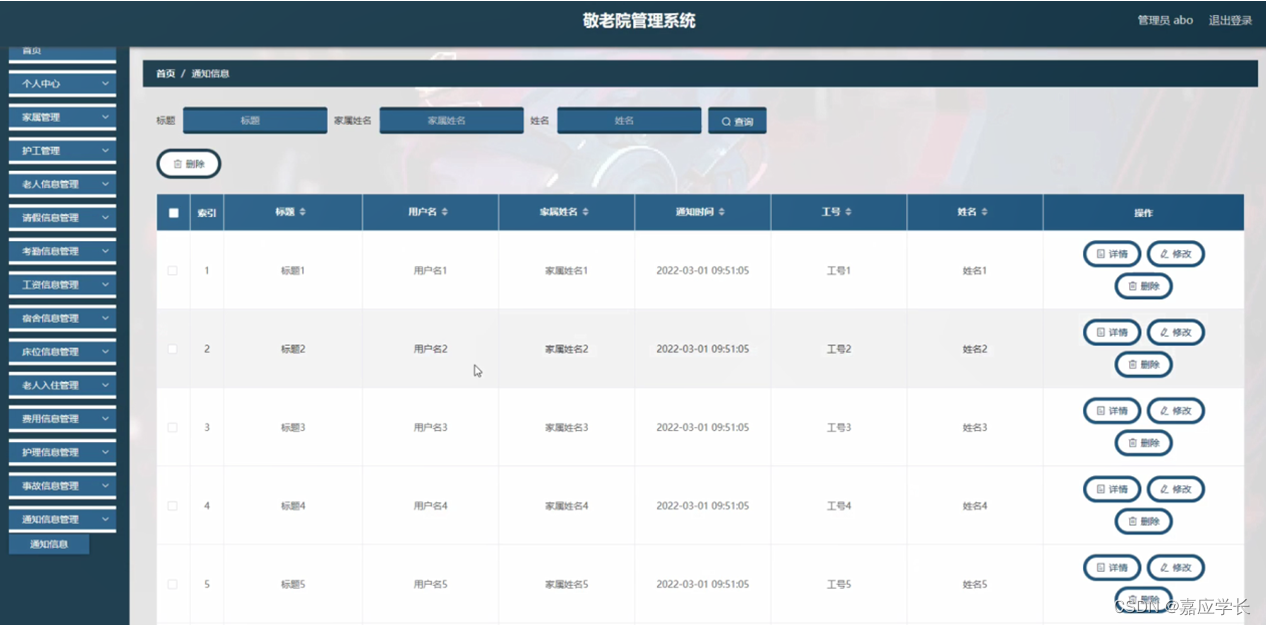Check the checkbox for row 5
This screenshot has height=625, width=1266.
173,584
